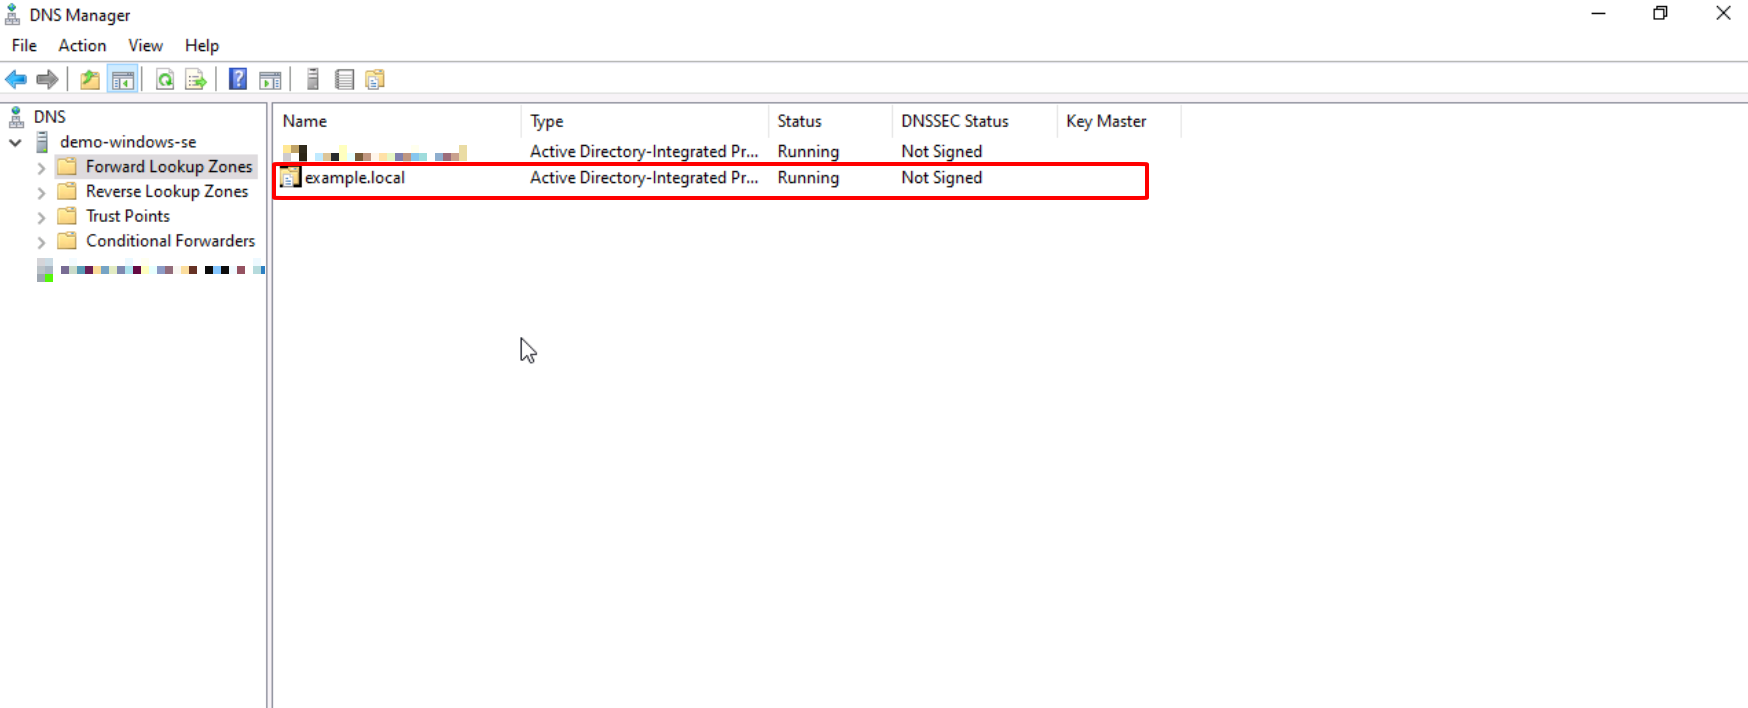This screenshot has height=708, width=1748.
Task: Toggle the Show/Hide Action Pane button
Action: [x=270, y=80]
